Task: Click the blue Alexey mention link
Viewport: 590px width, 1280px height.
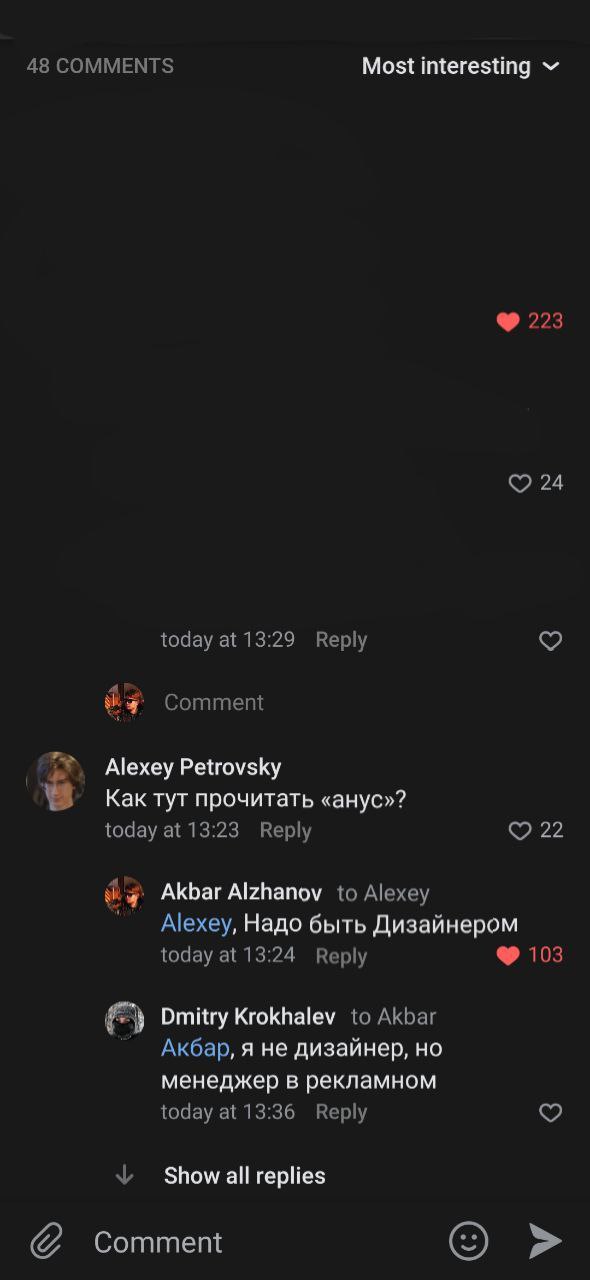Action: point(196,923)
